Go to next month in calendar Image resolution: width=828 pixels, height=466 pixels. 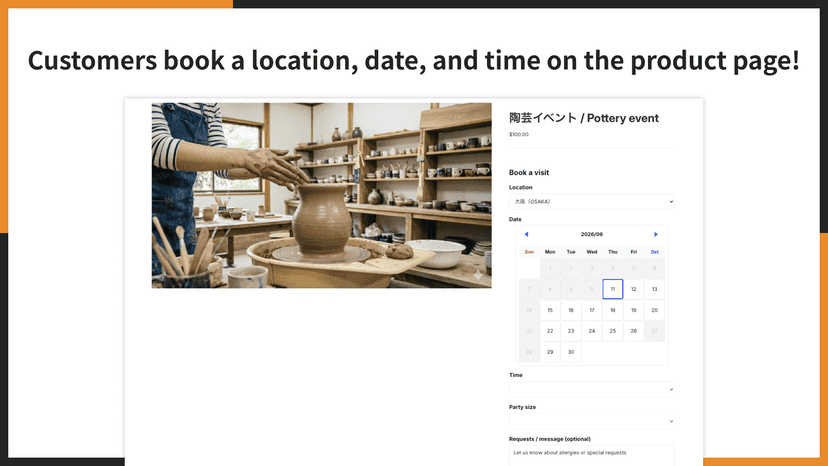pyautogui.click(x=656, y=234)
